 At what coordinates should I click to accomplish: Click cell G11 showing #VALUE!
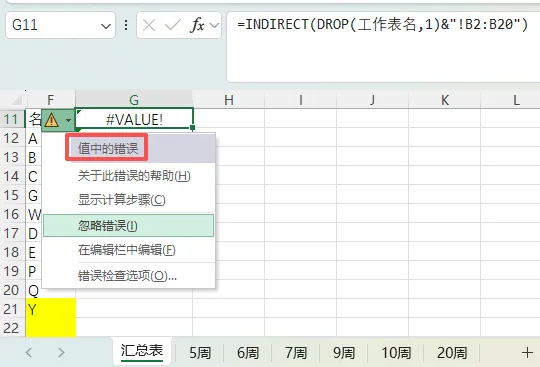tap(134, 119)
